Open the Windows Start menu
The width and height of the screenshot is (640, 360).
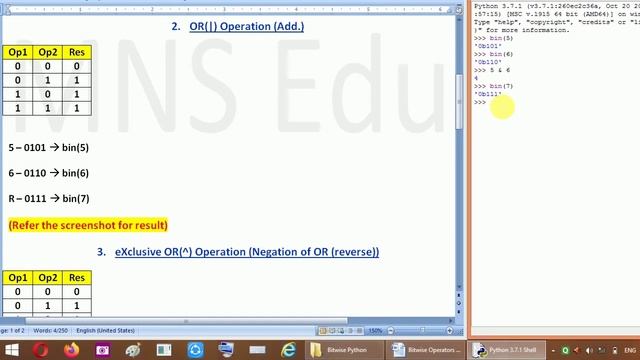pos(11,350)
